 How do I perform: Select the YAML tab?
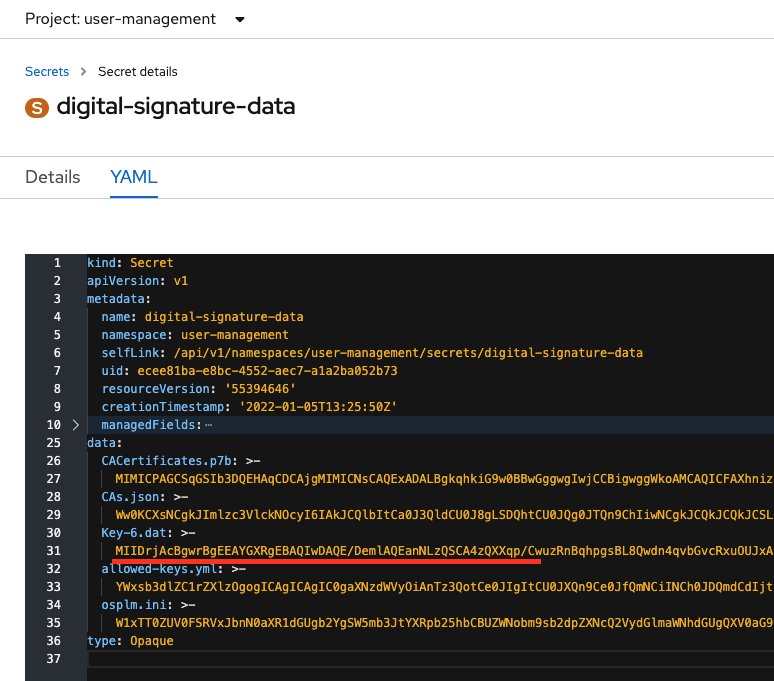[x=134, y=177]
